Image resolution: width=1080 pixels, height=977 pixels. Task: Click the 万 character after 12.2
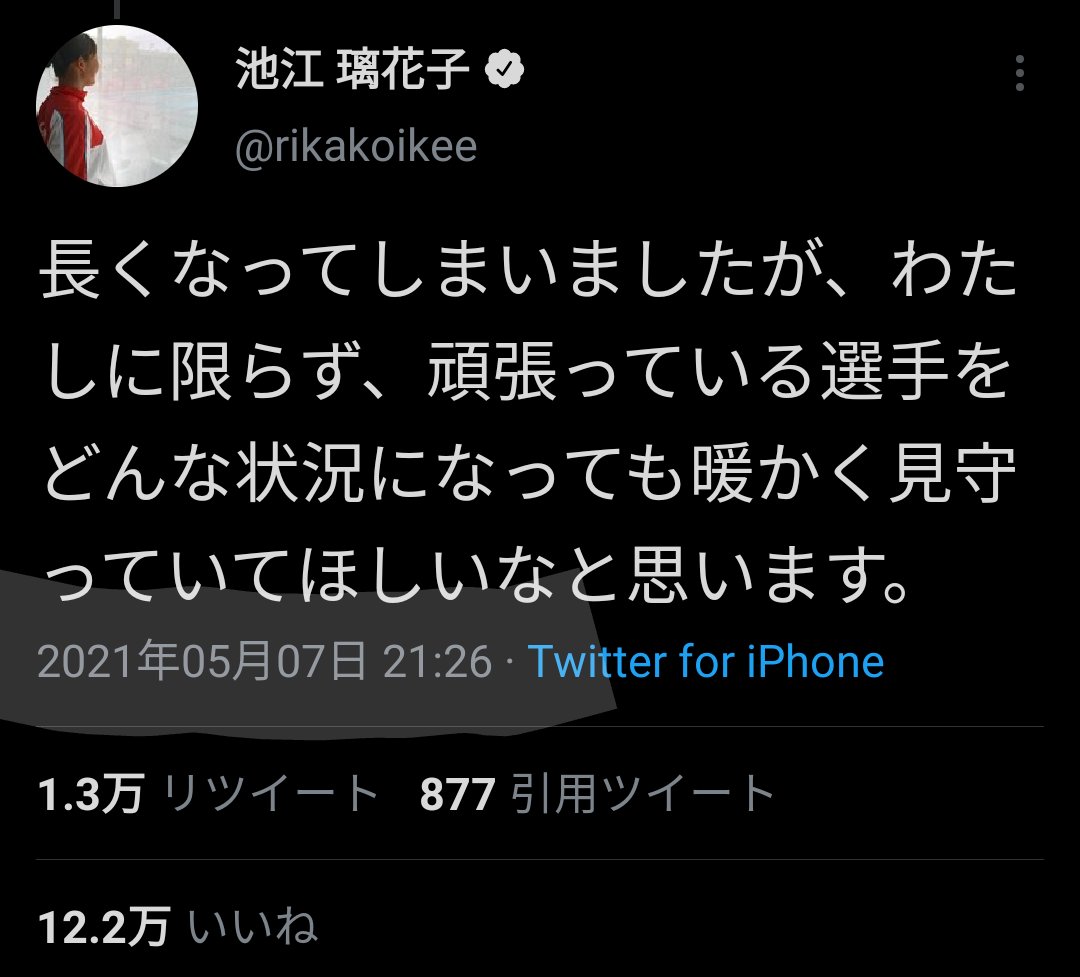(149, 927)
